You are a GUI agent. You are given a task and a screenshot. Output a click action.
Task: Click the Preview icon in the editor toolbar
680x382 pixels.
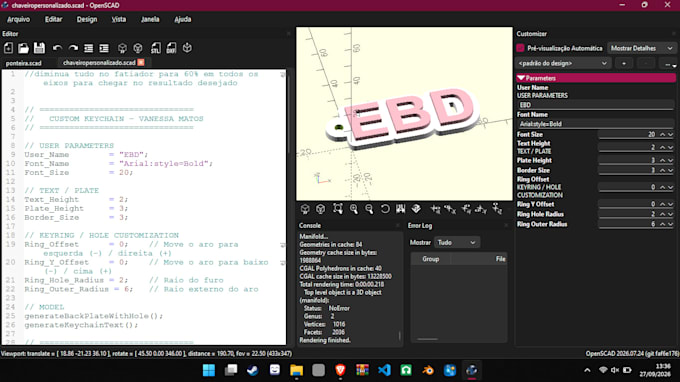[122, 48]
